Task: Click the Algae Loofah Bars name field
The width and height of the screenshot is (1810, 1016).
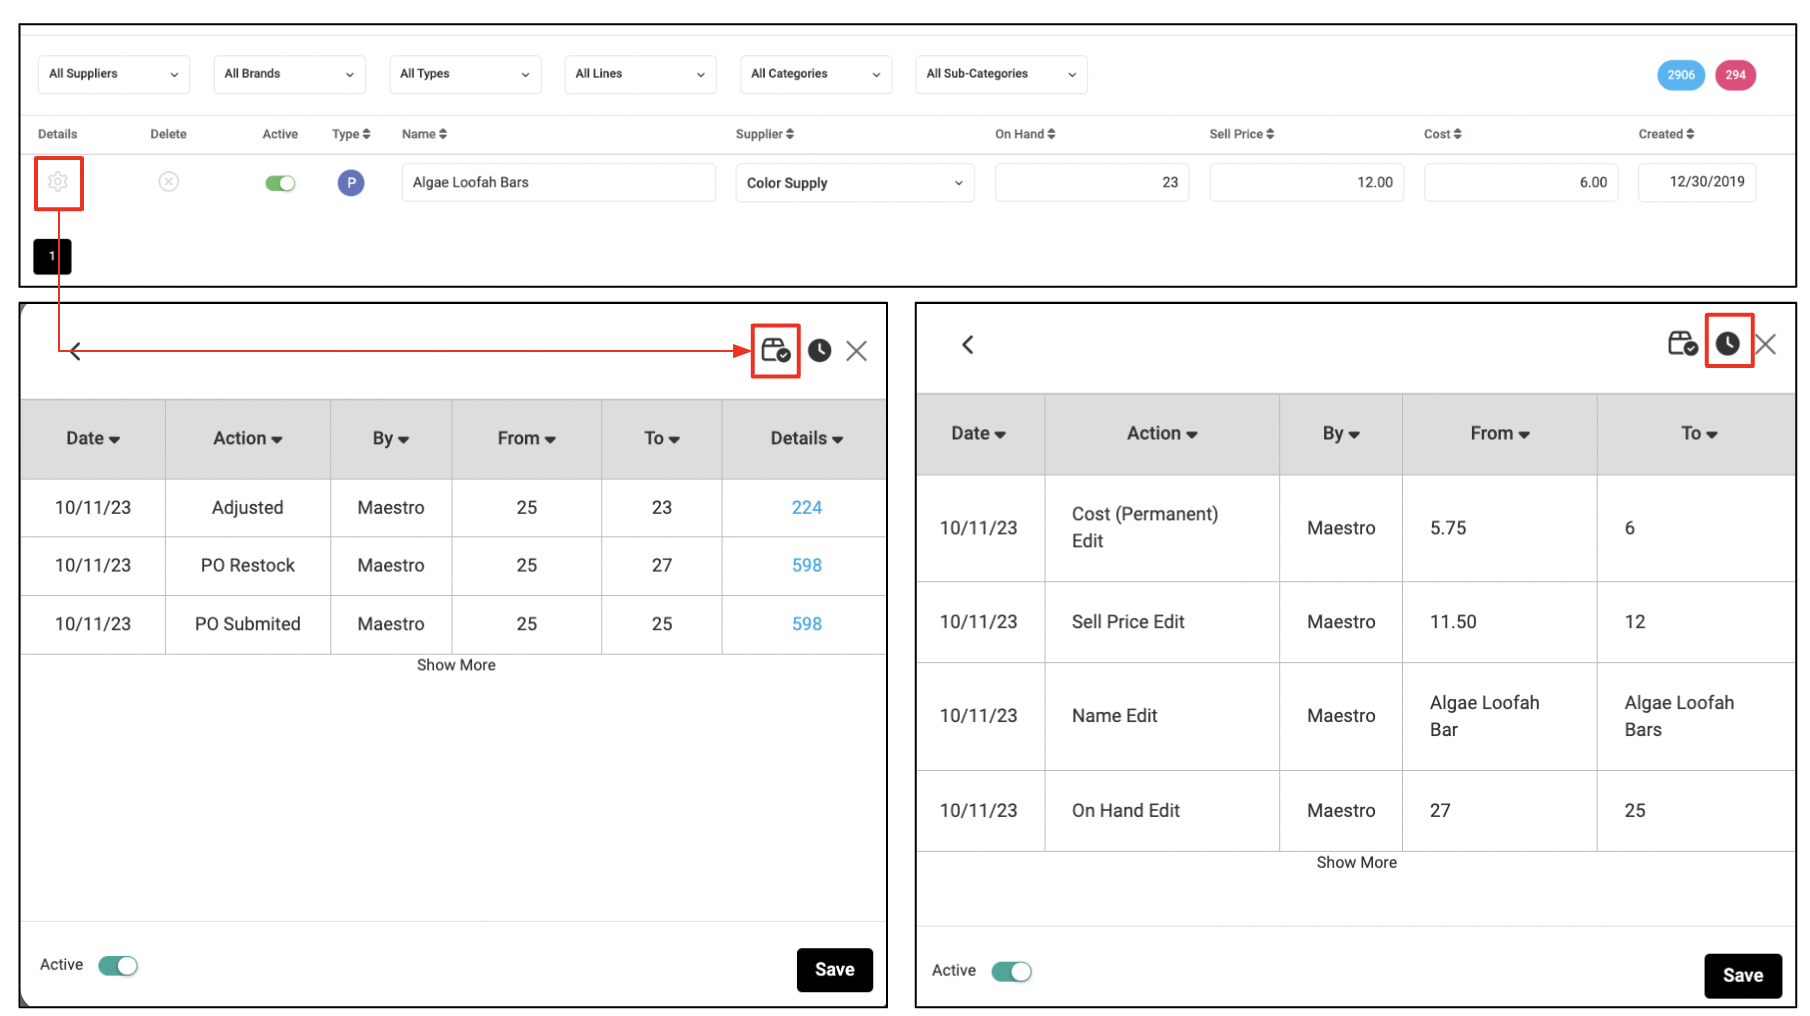Action: click(558, 183)
